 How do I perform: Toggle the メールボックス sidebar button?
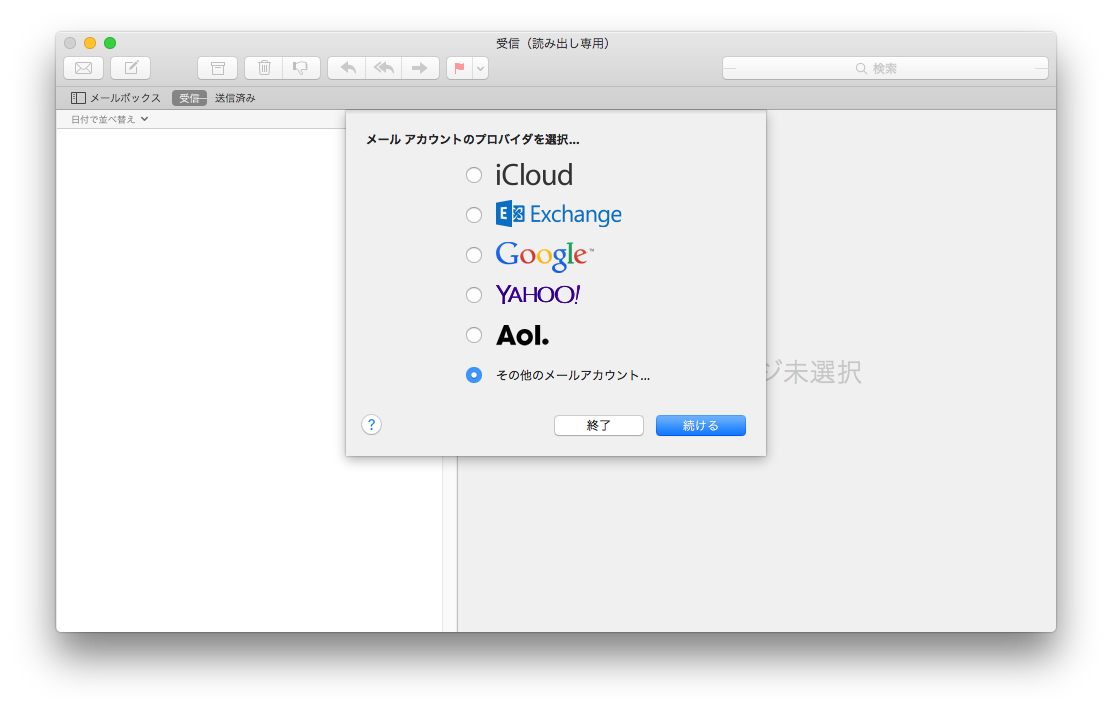coord(116,98)
